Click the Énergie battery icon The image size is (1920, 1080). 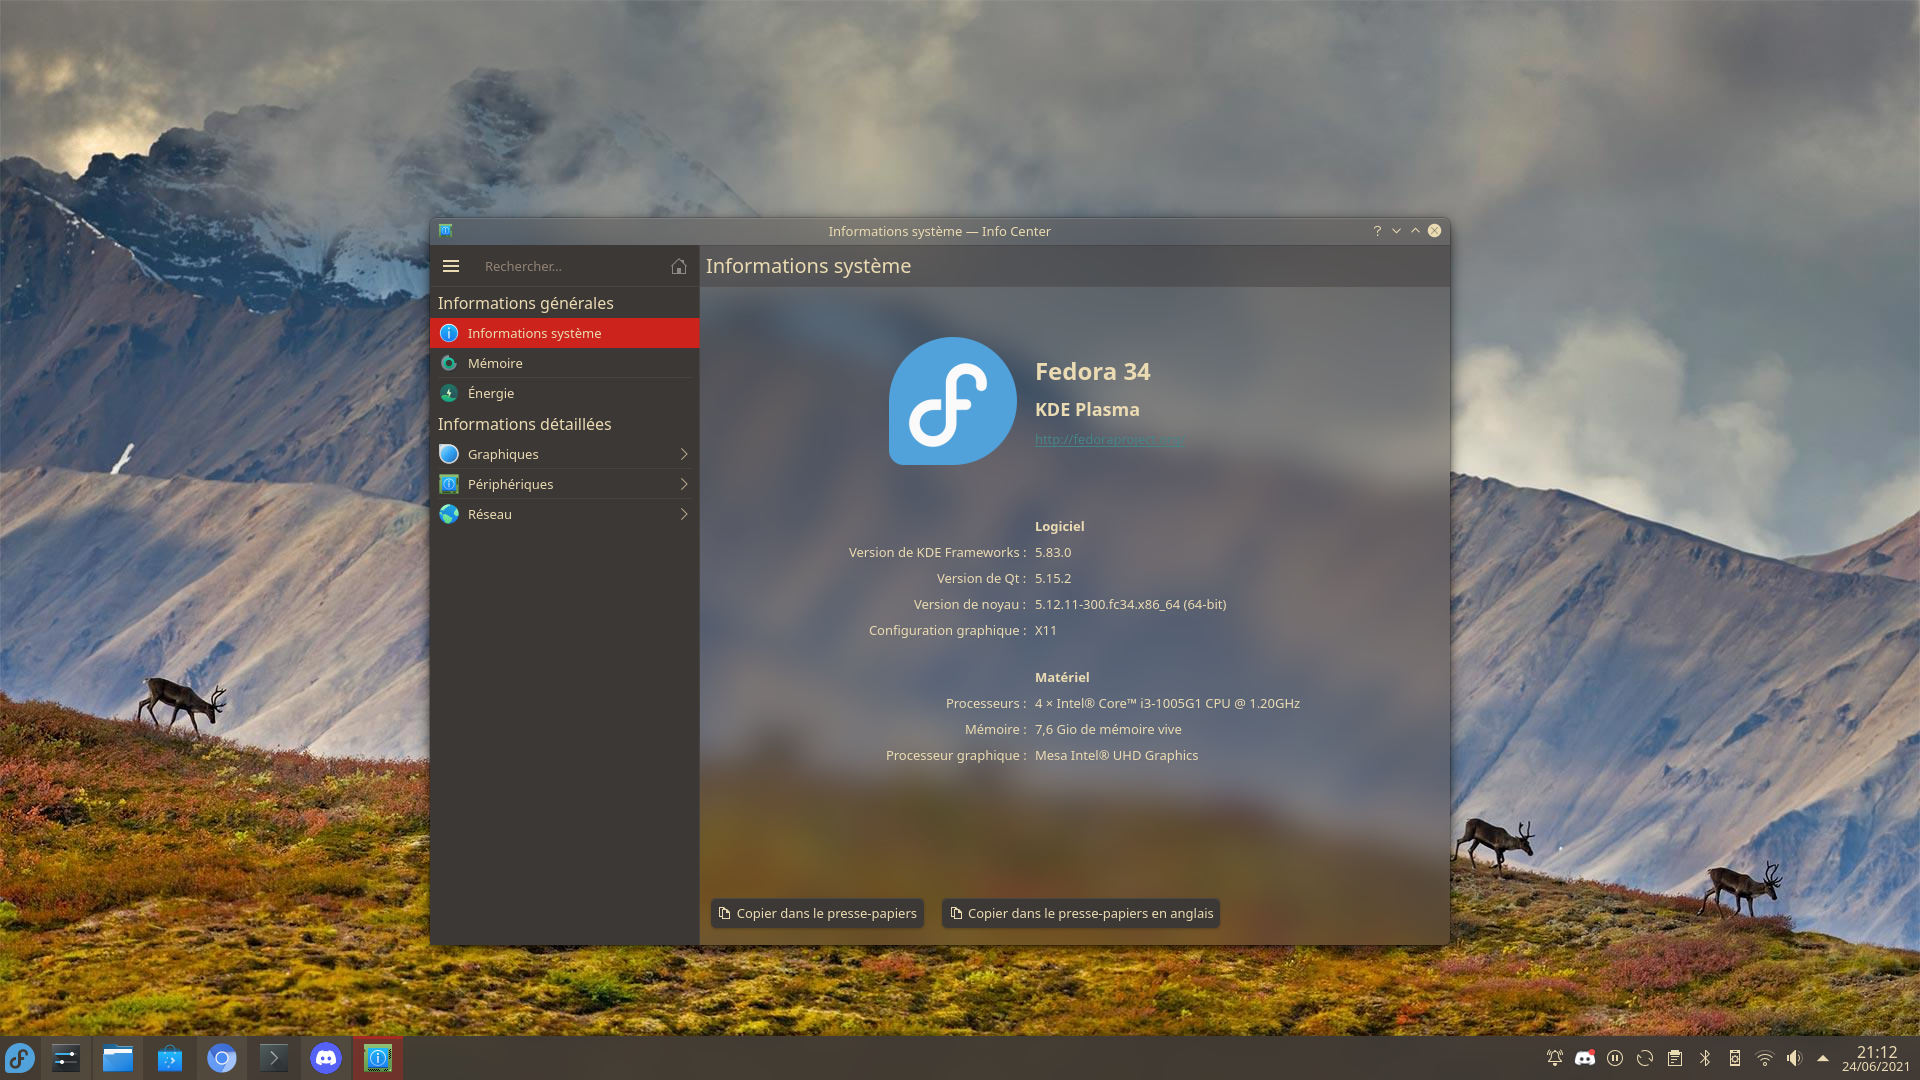(449, 393)
